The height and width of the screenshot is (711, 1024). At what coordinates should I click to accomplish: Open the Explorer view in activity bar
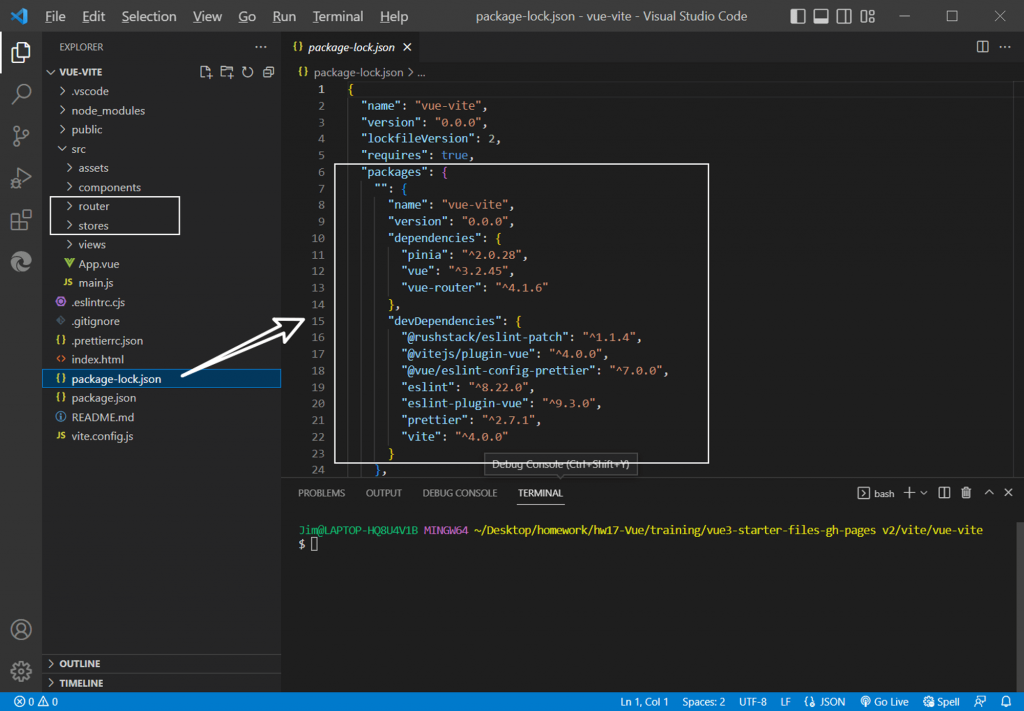coord(21,52)
